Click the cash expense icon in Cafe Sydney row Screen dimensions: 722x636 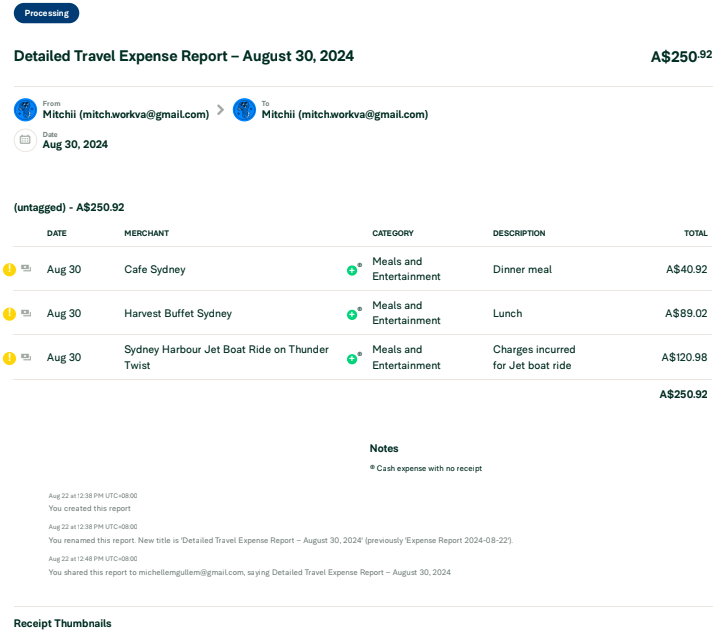point(26,268)
